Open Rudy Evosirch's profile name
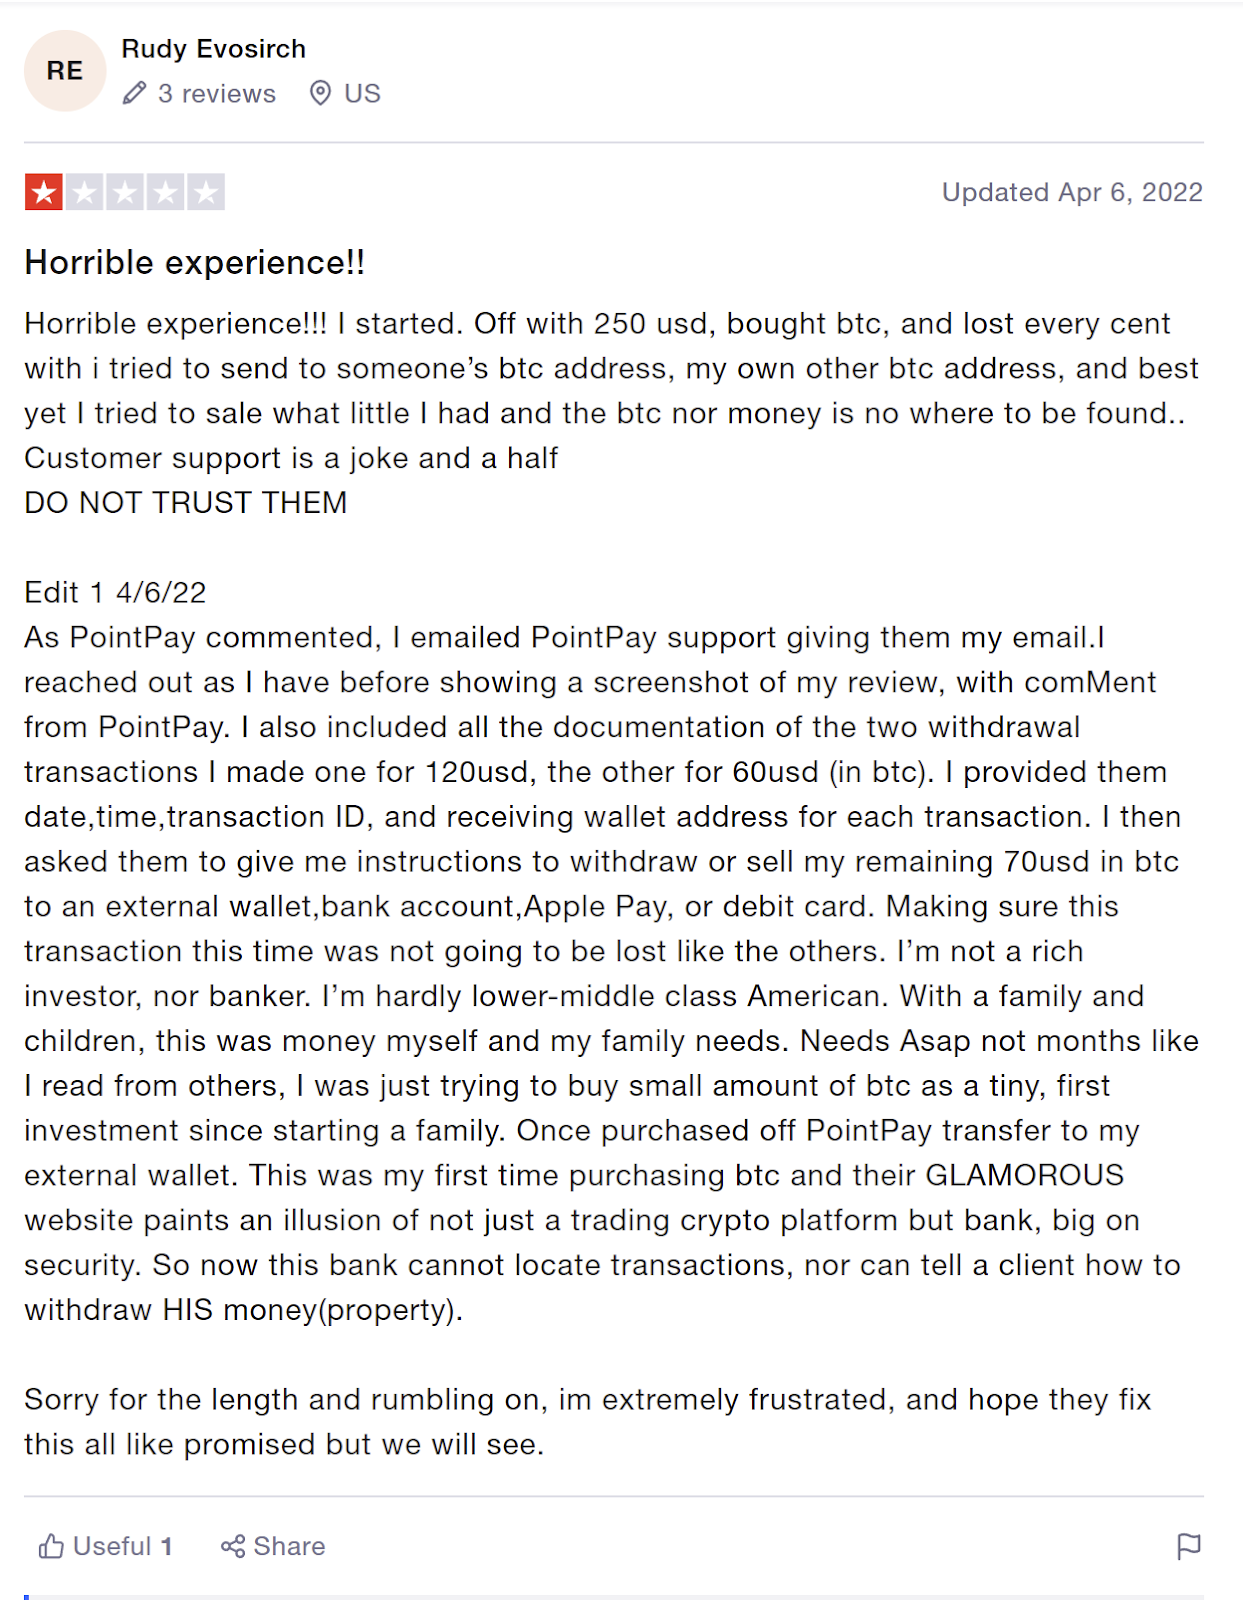 [214, 49]
